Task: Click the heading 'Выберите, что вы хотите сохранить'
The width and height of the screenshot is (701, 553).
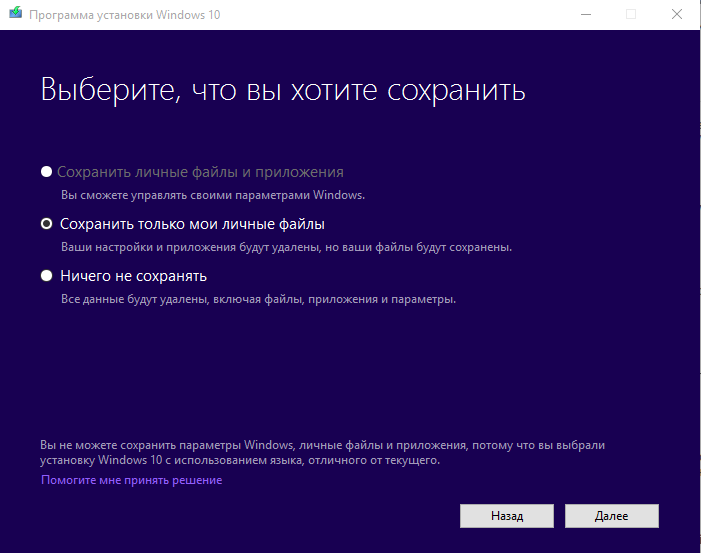Action: 283,90
